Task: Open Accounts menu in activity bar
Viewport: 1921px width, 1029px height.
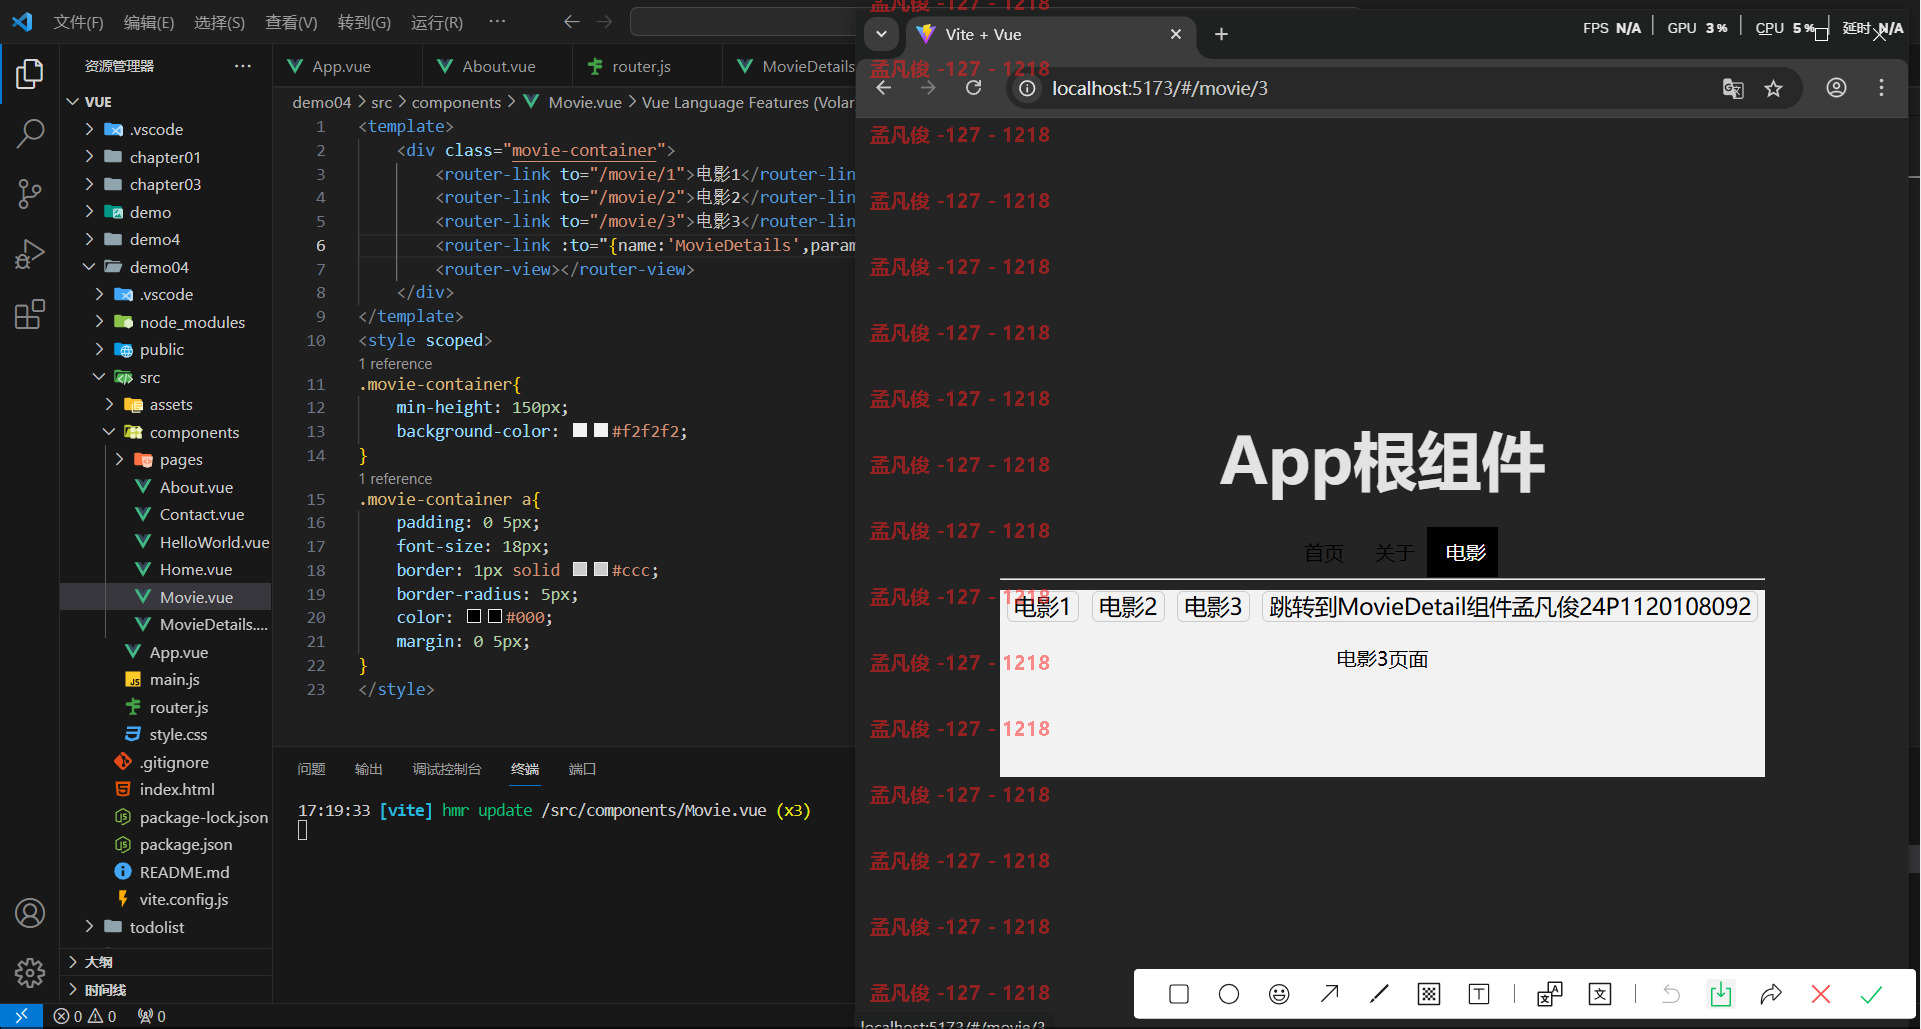Action: [30, 913]
